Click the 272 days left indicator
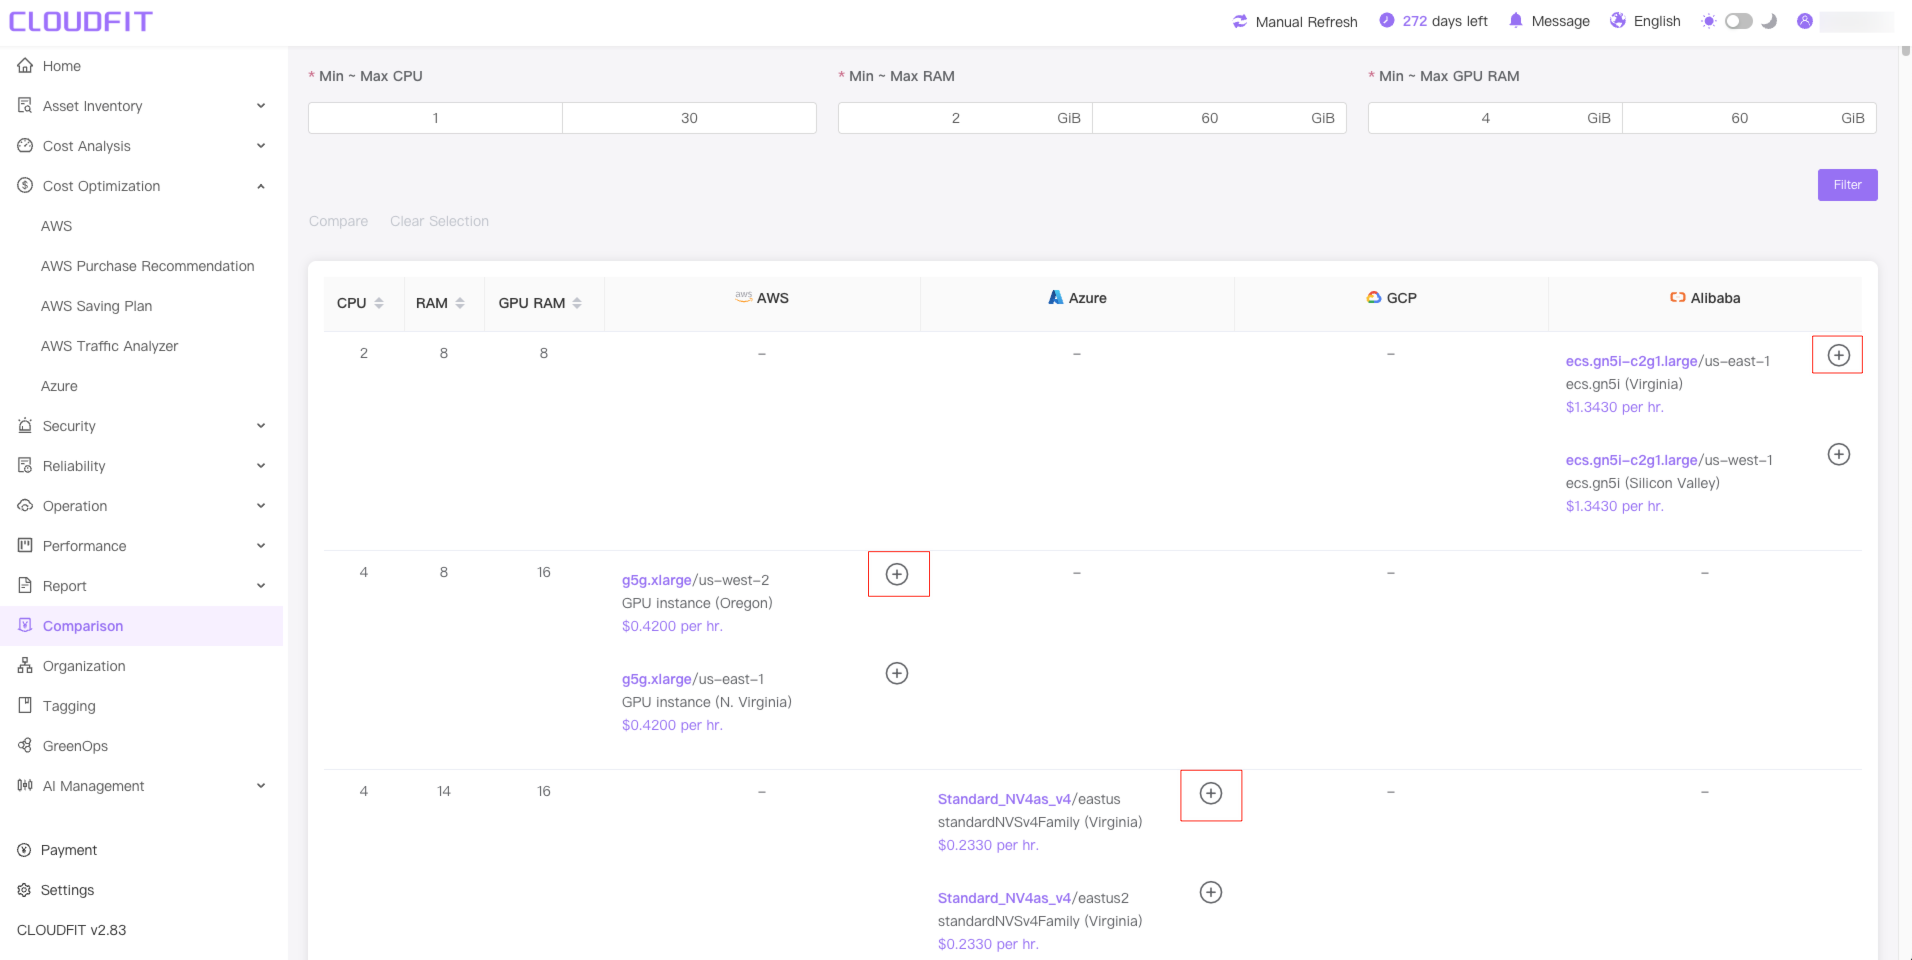 tap(1433, 21)
